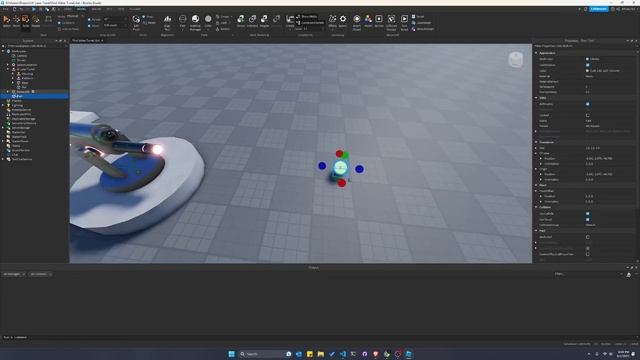Select the Part item in the Explorer
This screenshot has height=360, width=640.
click(34, 96)
